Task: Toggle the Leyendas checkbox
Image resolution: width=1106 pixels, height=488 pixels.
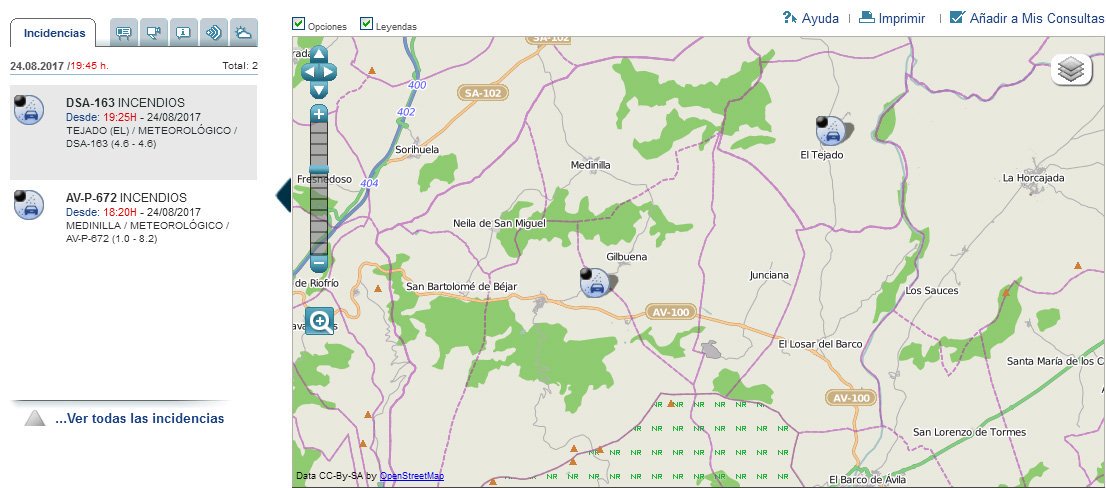Action: (x=366, y=24)
